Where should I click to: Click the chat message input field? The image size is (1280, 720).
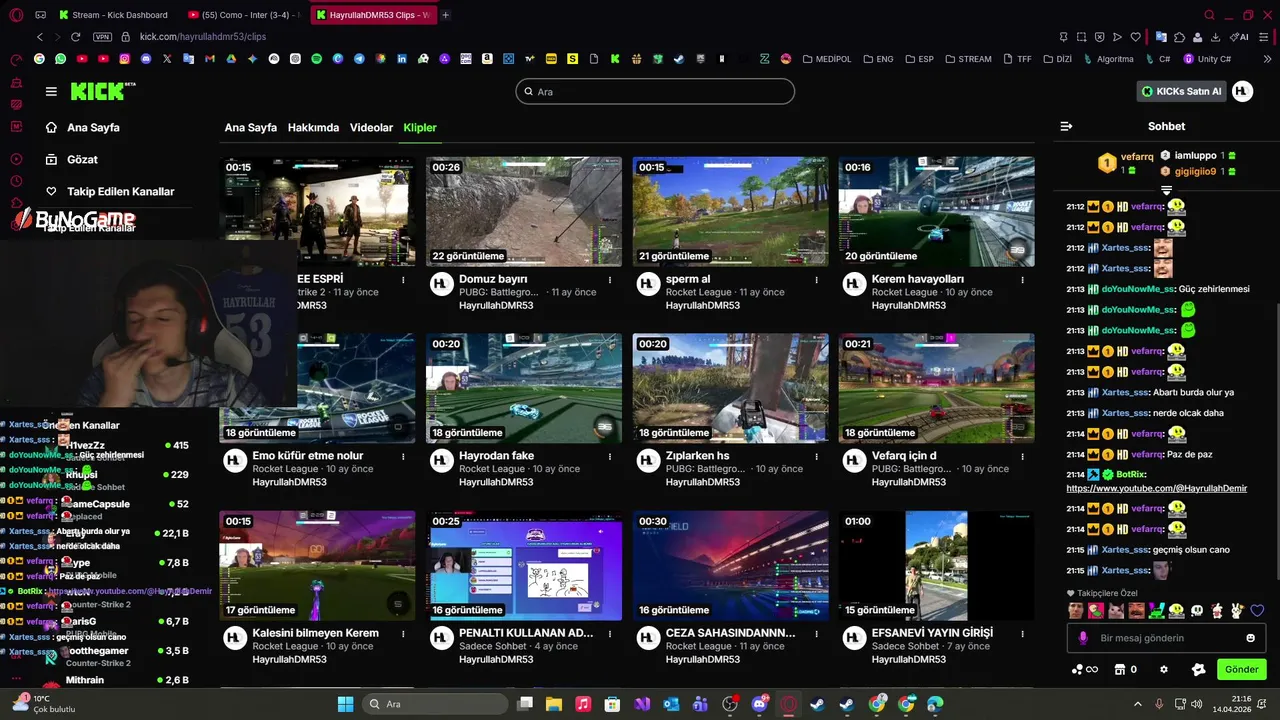tap(1165, 638)
